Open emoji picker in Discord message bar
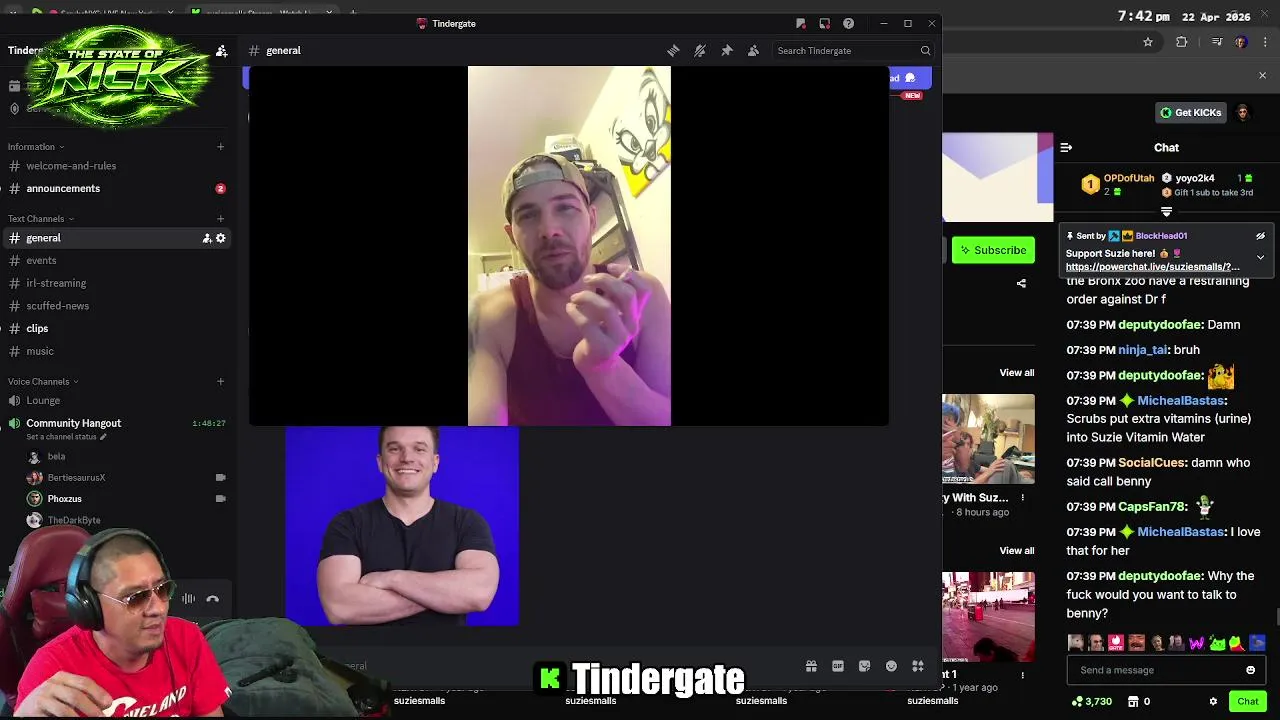This screenshot has width=1280, height=720. click(891, 666)
